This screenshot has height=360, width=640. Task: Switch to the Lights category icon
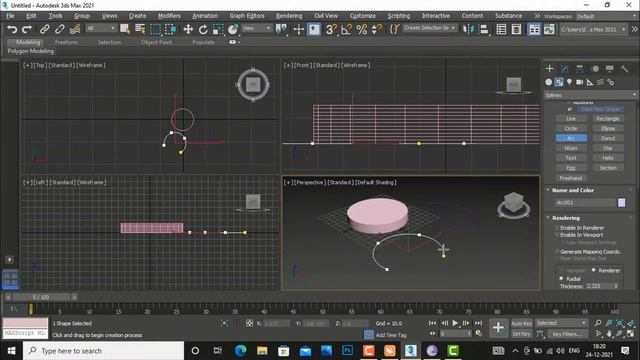(569, 82)
